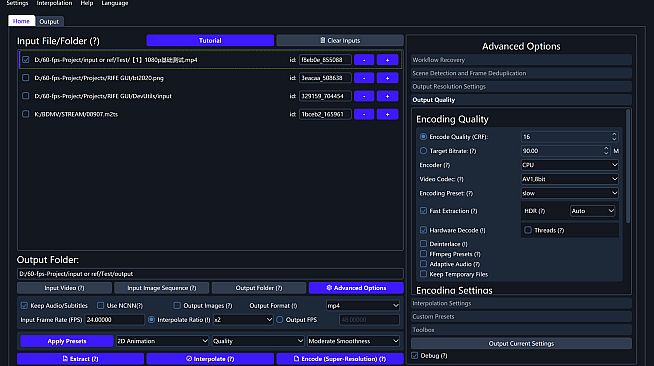Viewport: 654px width, 366px height.
Task: Open the Encoder CPU dropdown
Action: [570, 165]
